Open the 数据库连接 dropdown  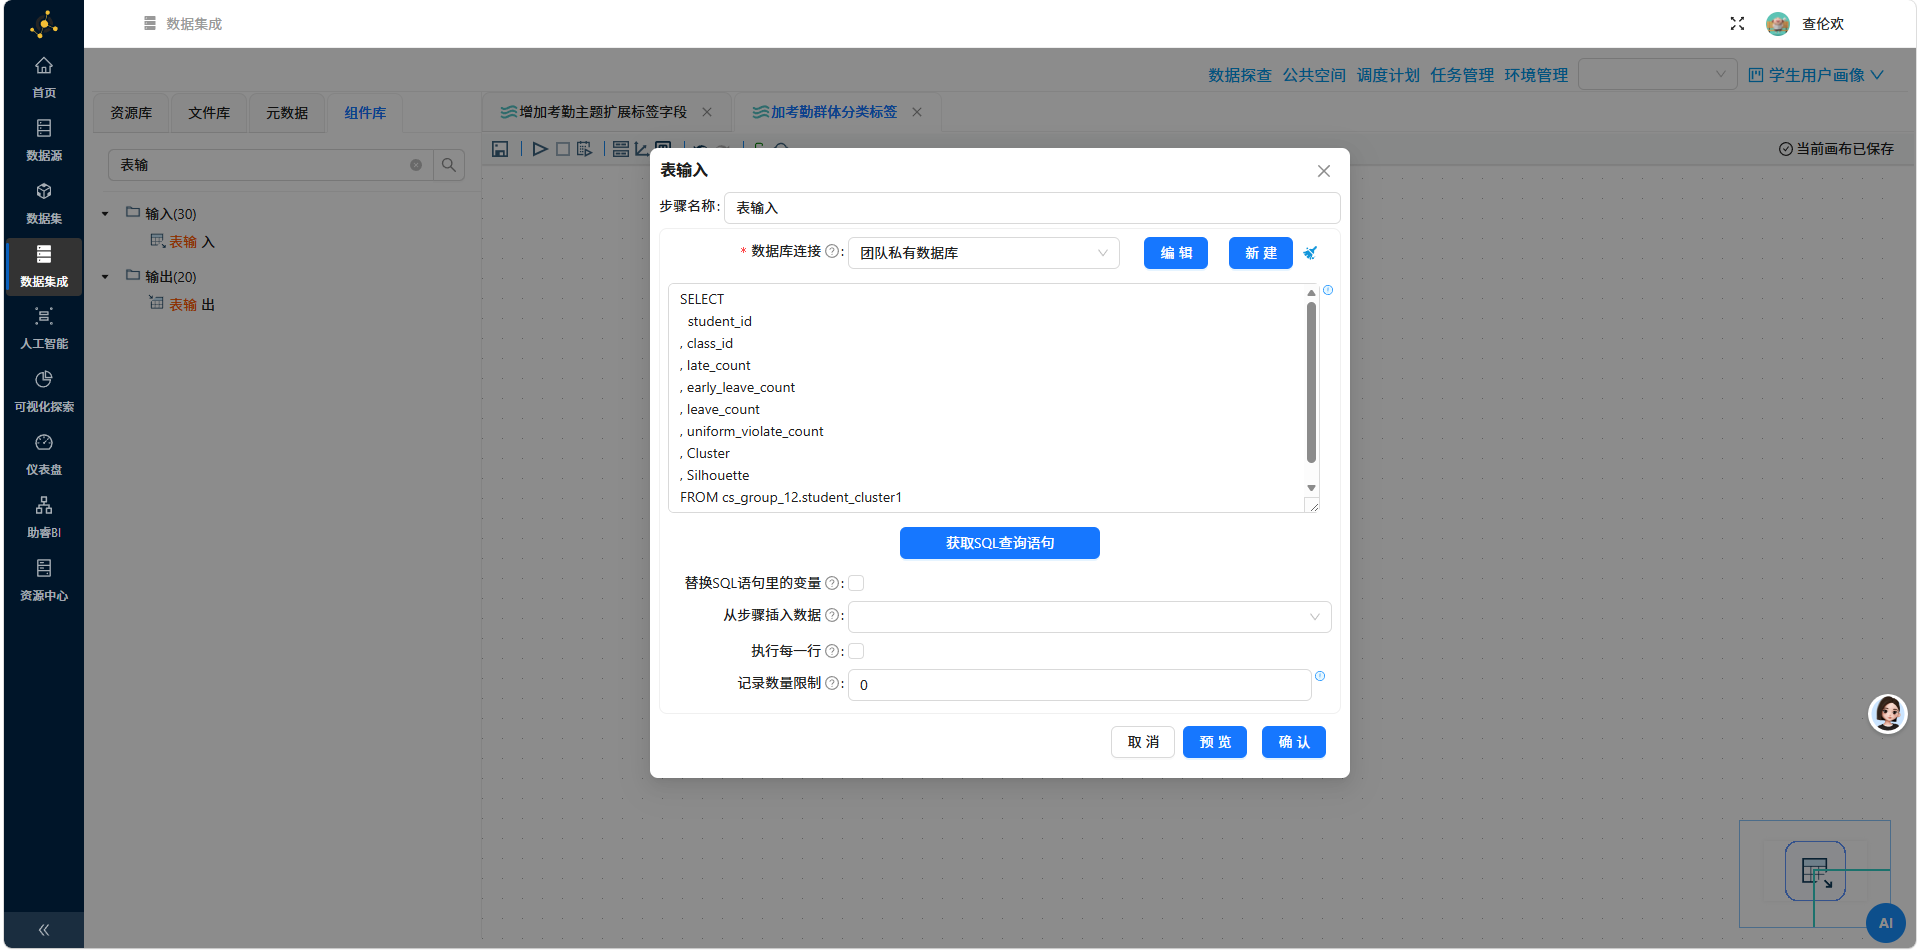[x=984, y=253]
